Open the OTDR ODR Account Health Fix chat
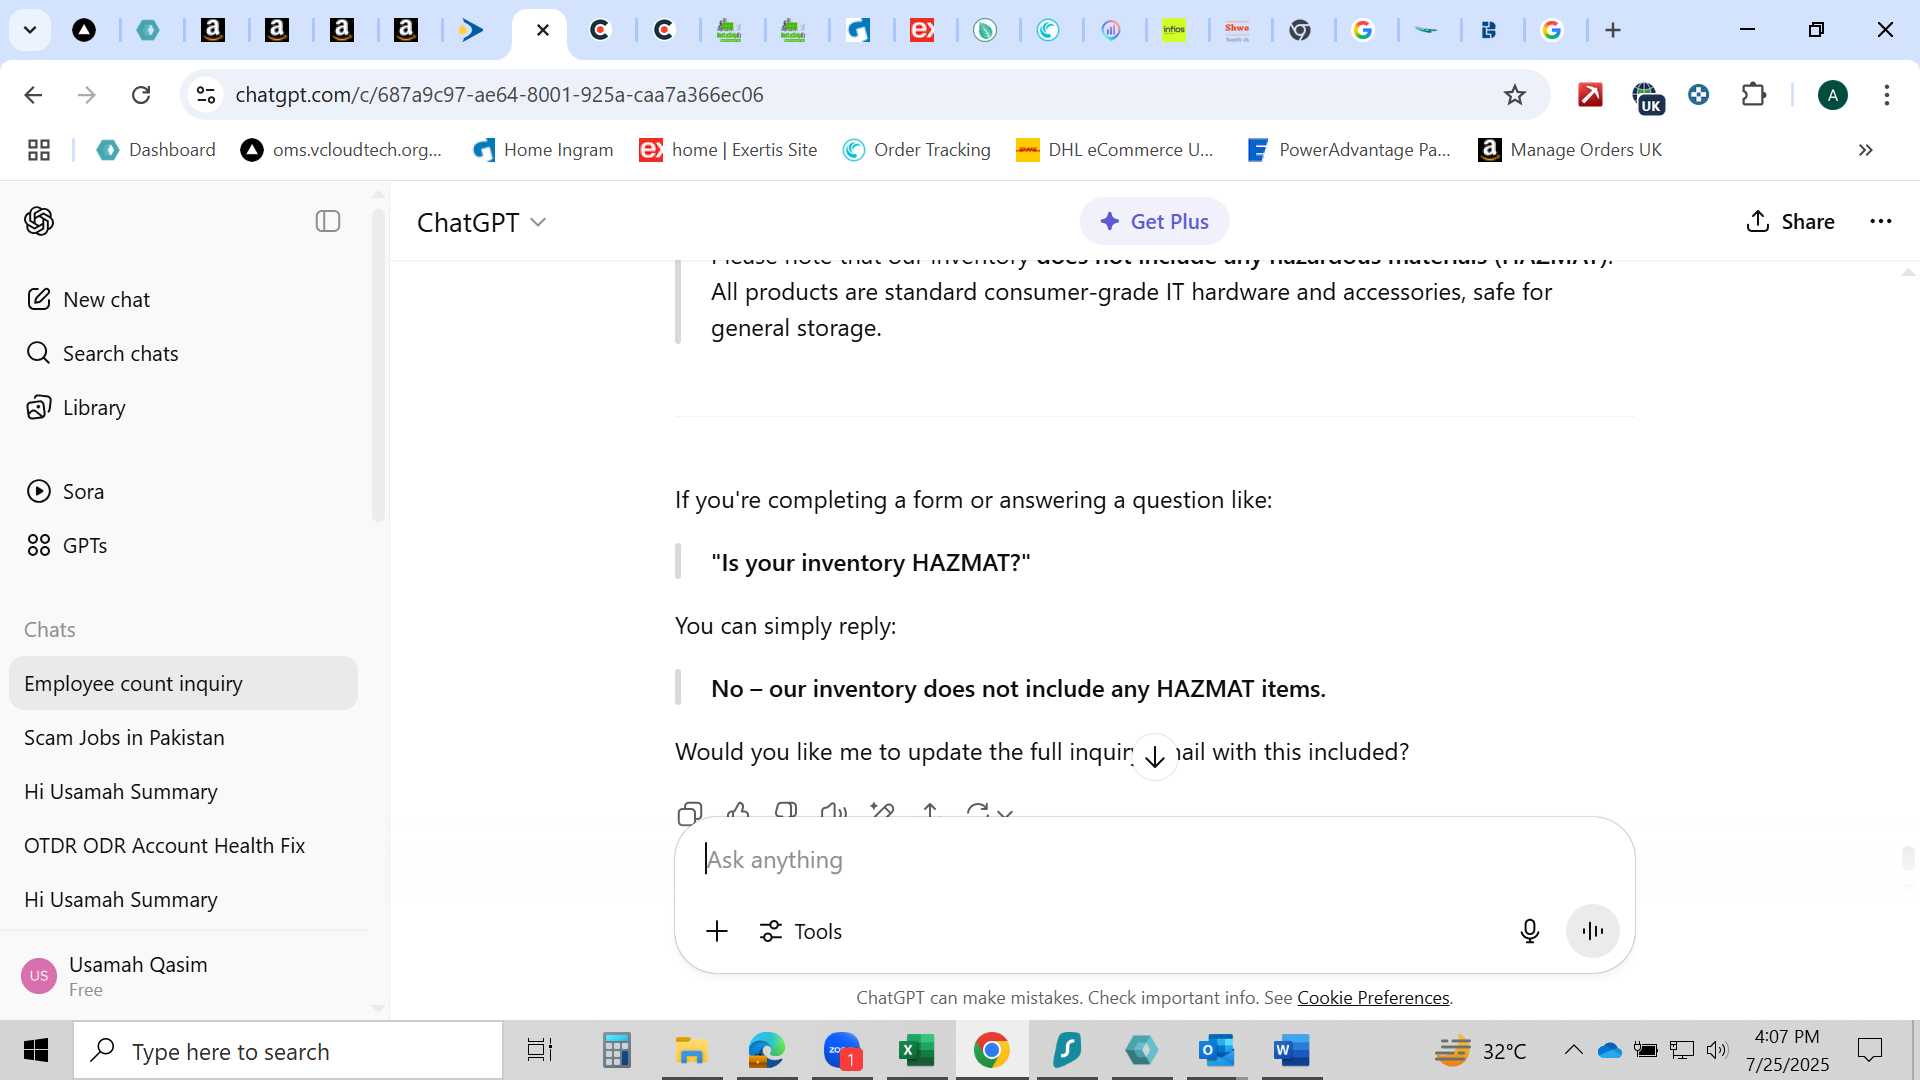 [183, 845]
